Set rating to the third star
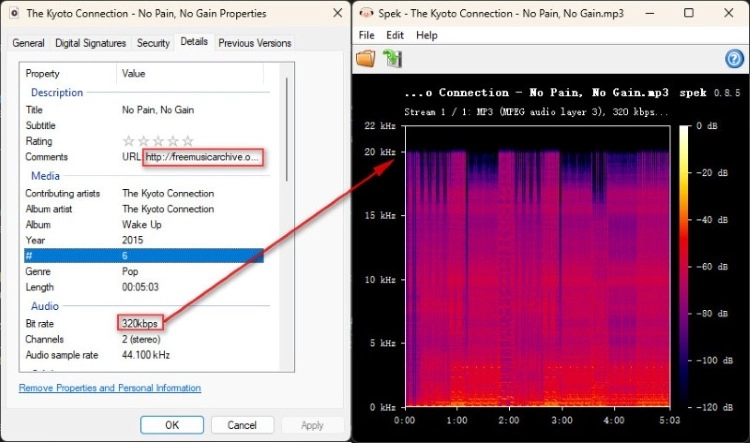Viewport: 750px width, 443px height. pos(158,141)
